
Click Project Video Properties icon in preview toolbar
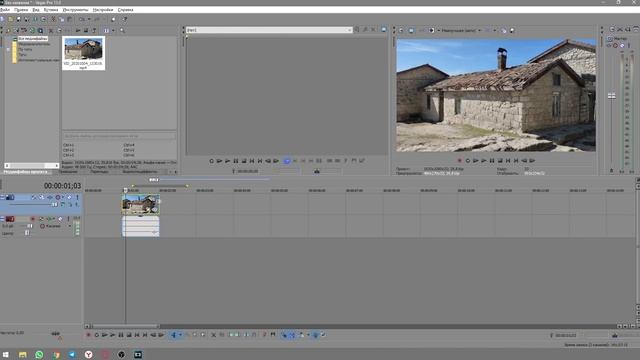pos(401,30)
